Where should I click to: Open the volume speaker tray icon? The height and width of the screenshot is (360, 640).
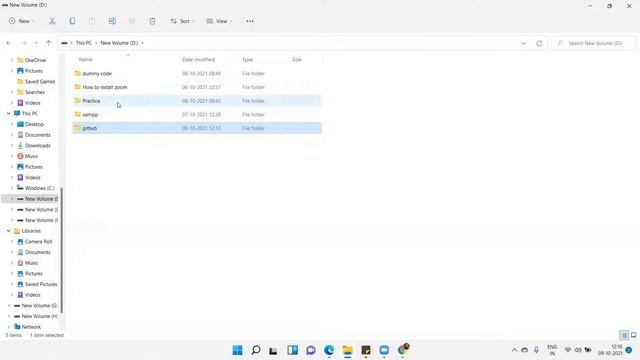coord(578,350)
